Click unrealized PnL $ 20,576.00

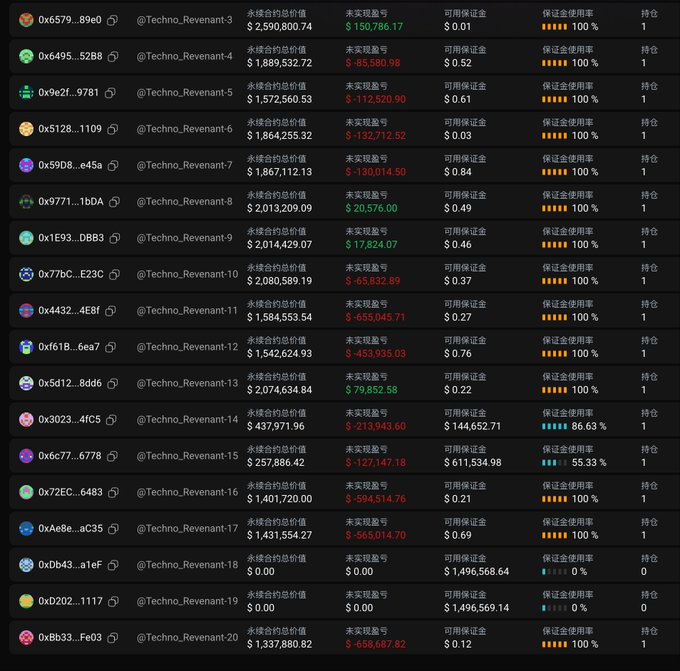tap(371, 208)
